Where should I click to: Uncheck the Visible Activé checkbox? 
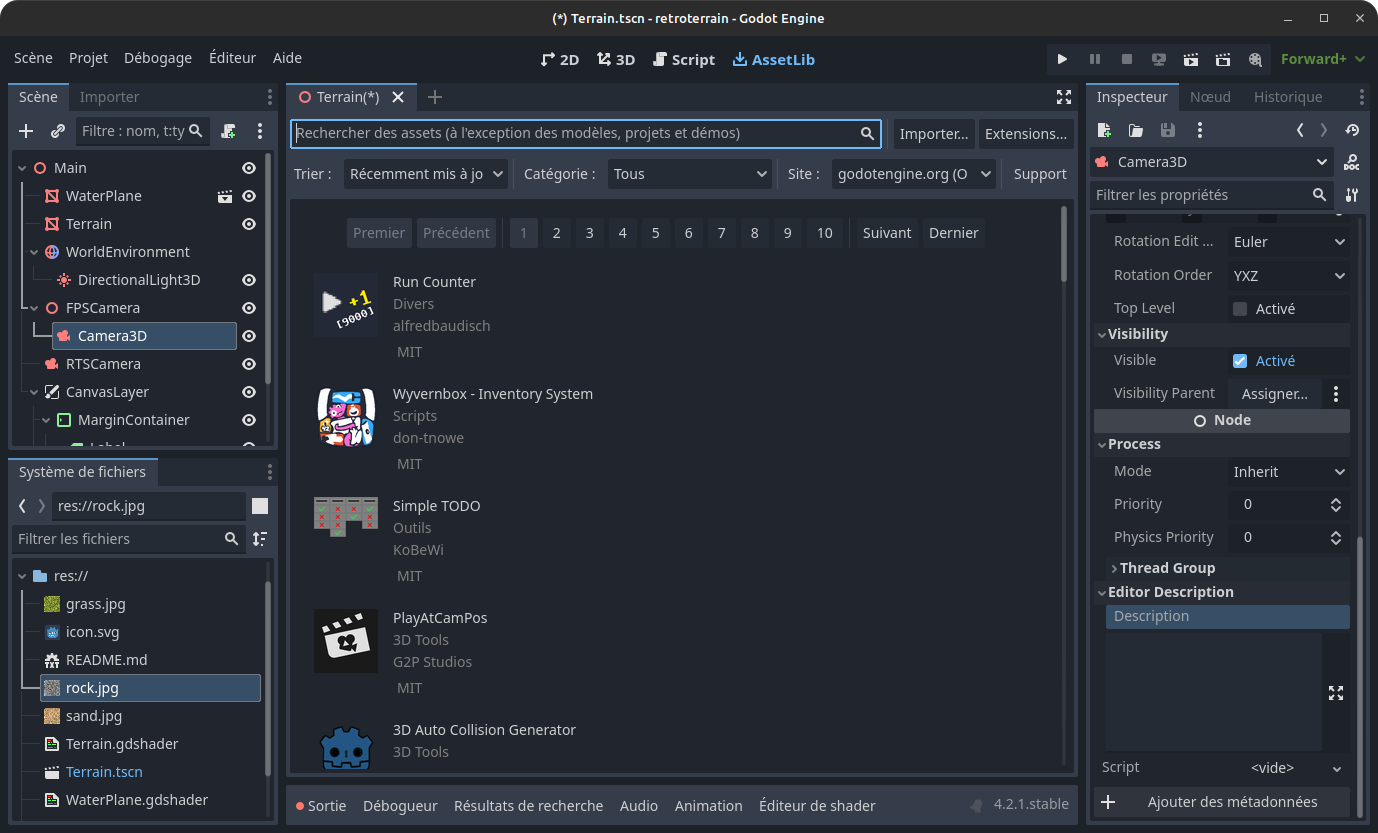(1240, 361)
